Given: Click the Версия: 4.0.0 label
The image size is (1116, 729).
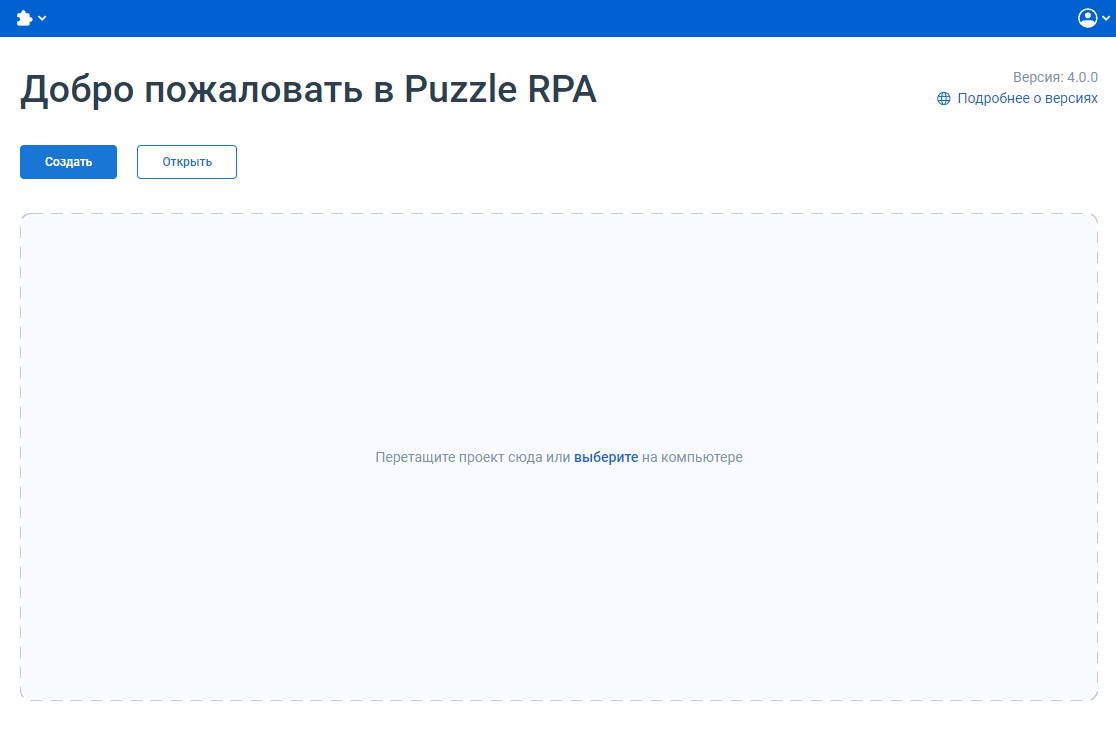Looking at the screenshot, I should tap(1055, 77).
